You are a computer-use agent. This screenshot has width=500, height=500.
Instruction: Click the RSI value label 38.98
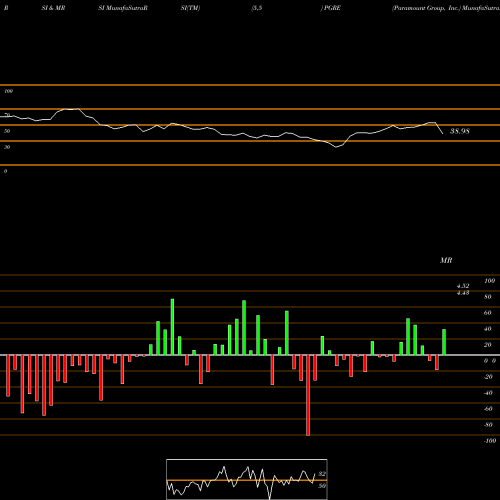460,131
